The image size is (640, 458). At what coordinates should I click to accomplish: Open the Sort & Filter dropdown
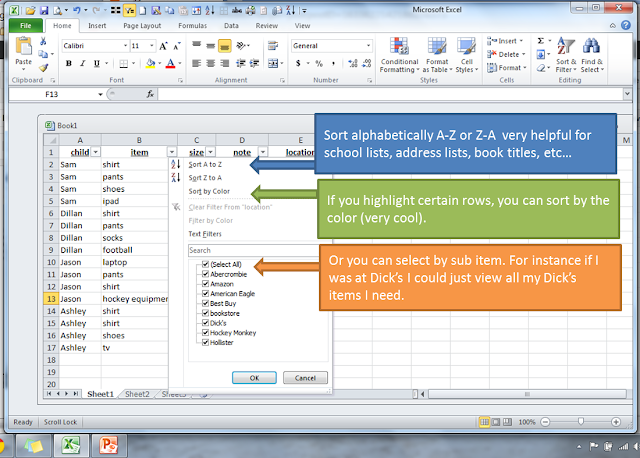(566, 55)
